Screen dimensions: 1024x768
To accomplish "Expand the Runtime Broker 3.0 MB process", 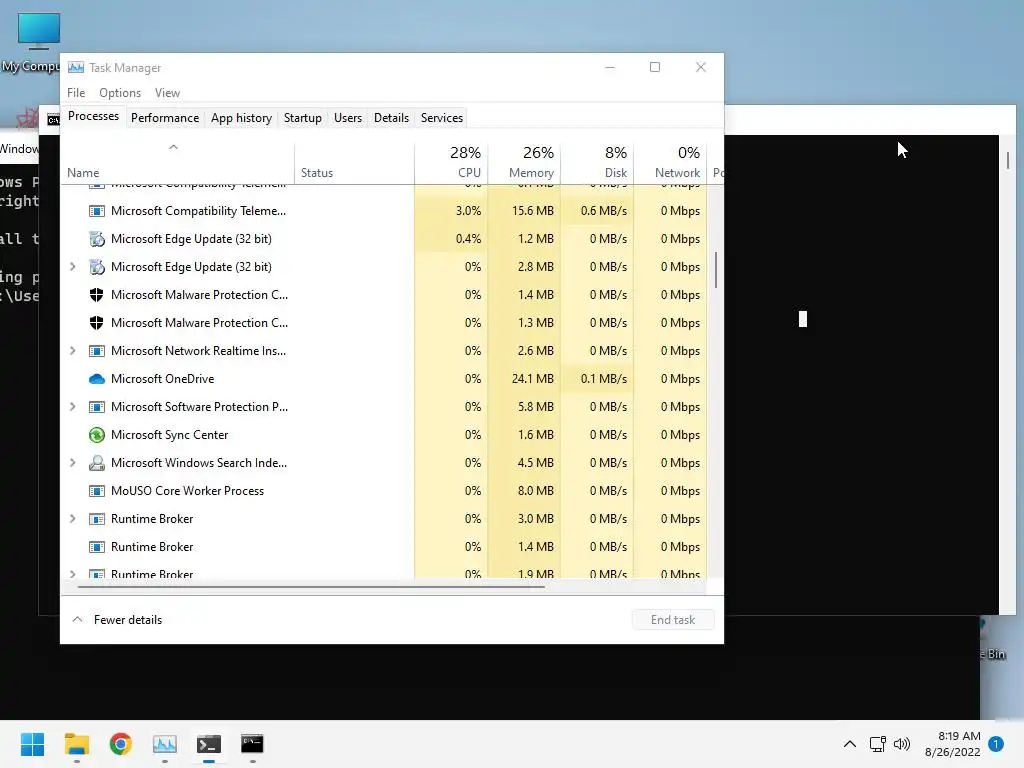I will [72, 519].
